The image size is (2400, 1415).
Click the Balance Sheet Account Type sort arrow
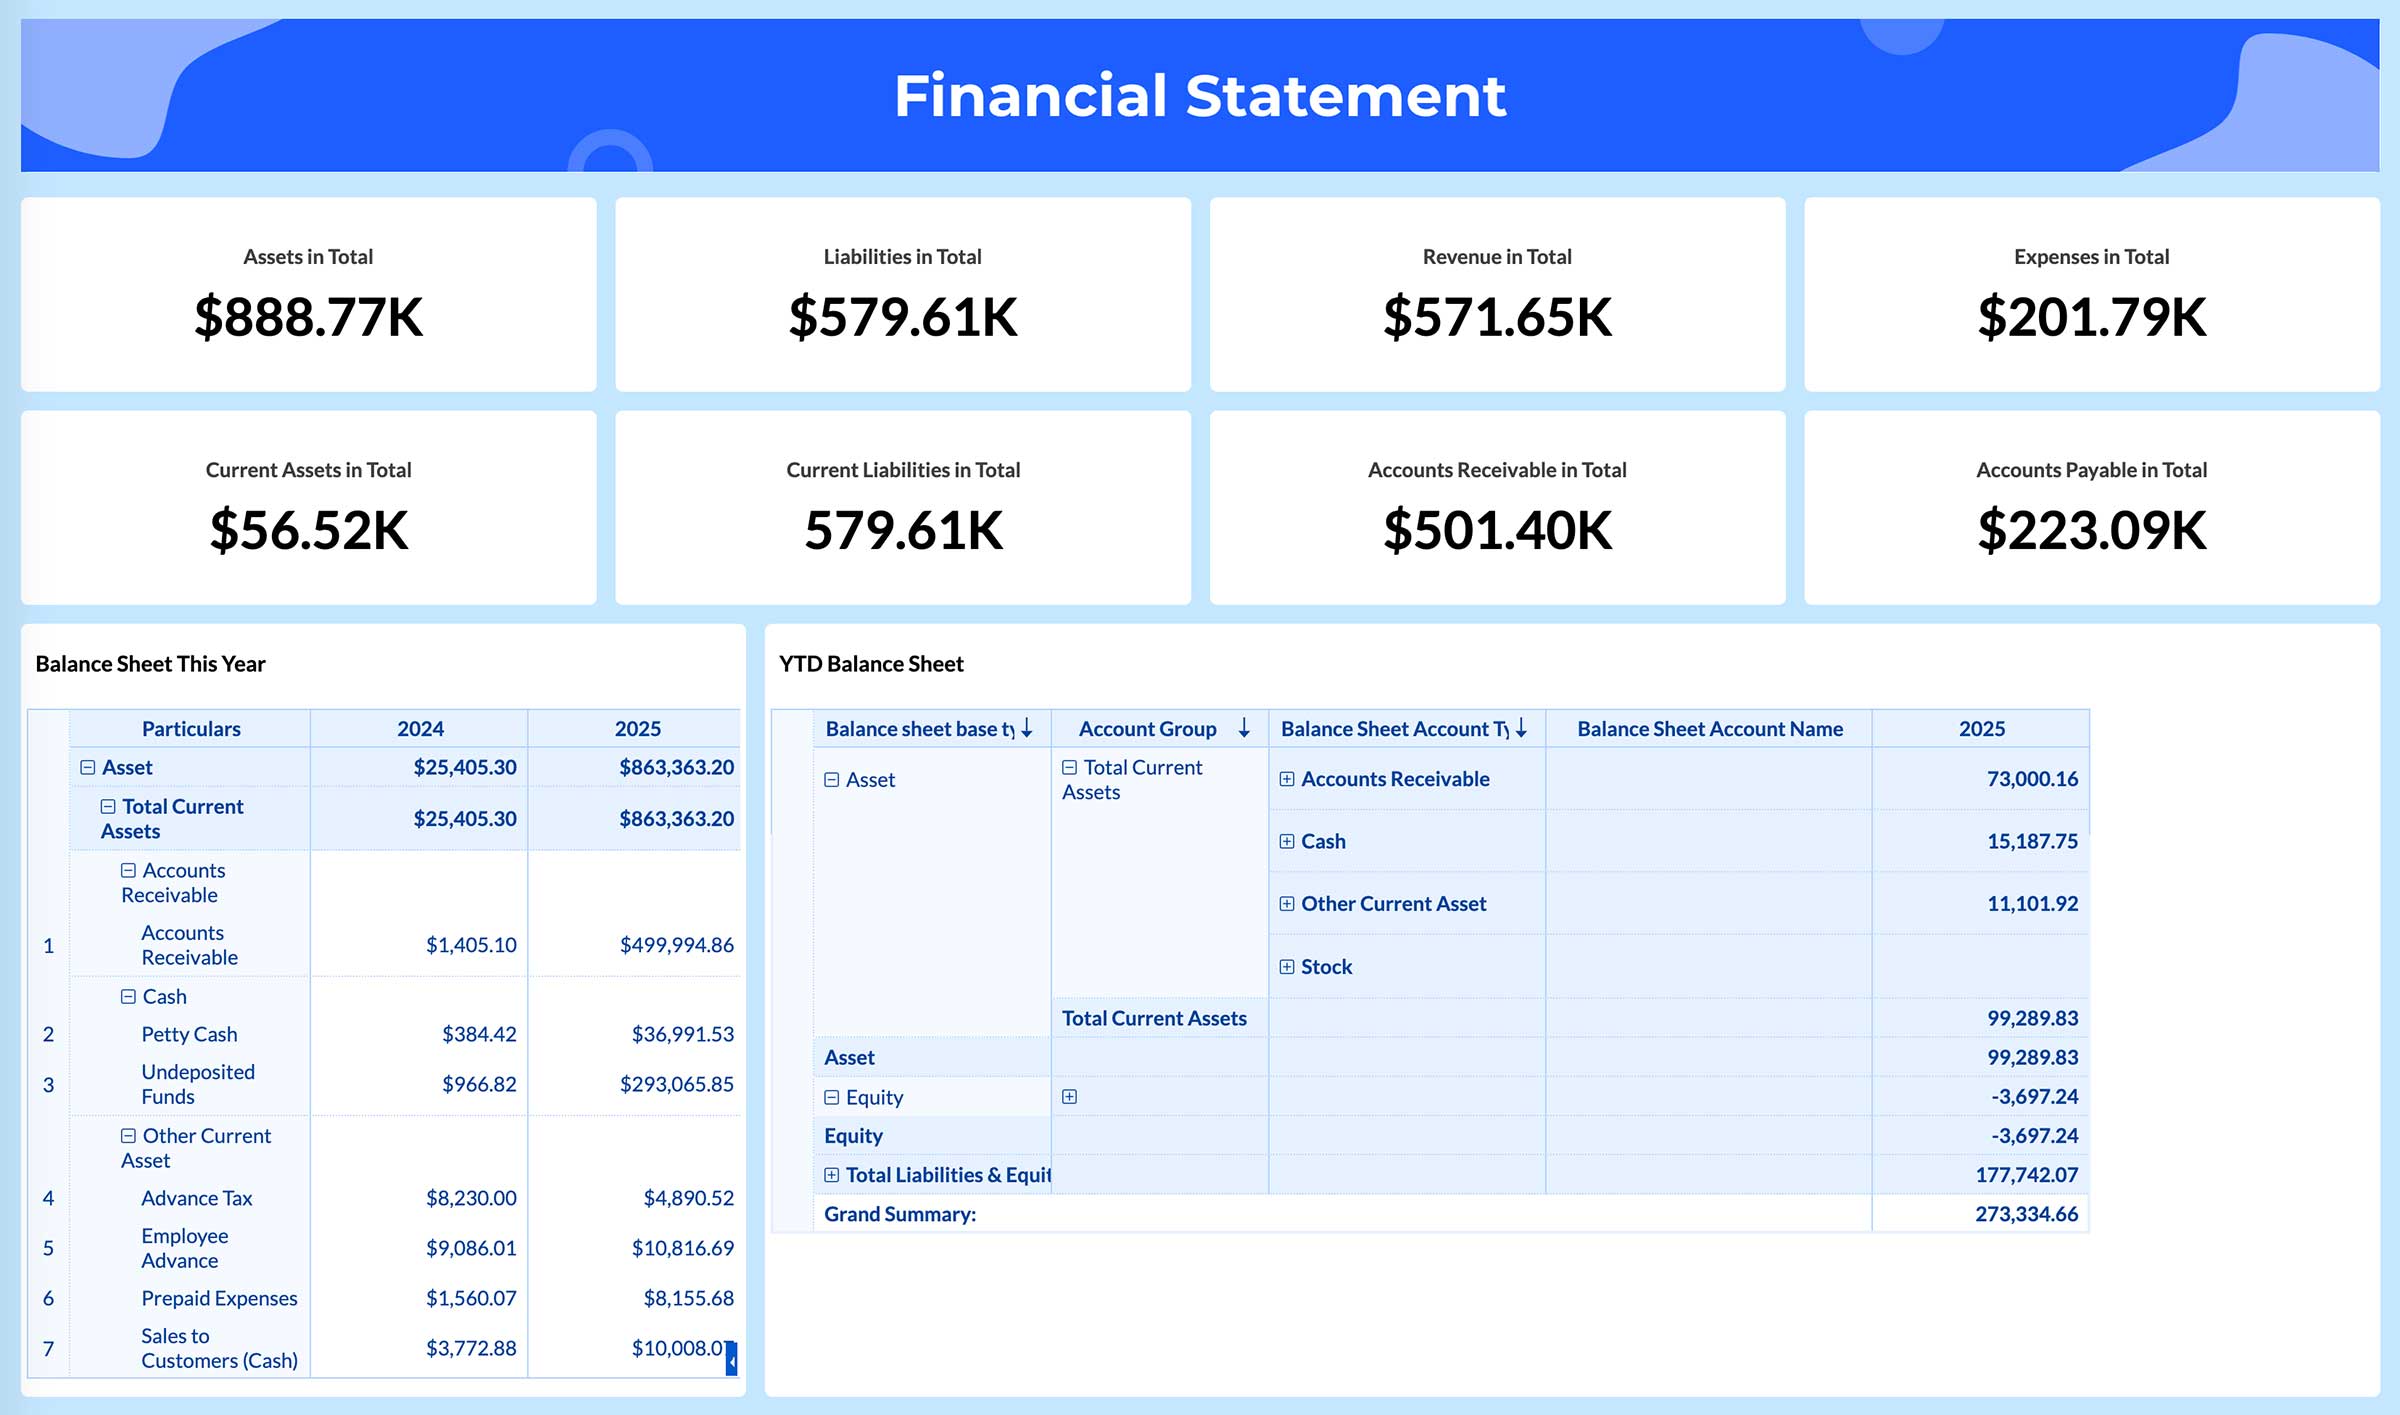click(1521, 729)
